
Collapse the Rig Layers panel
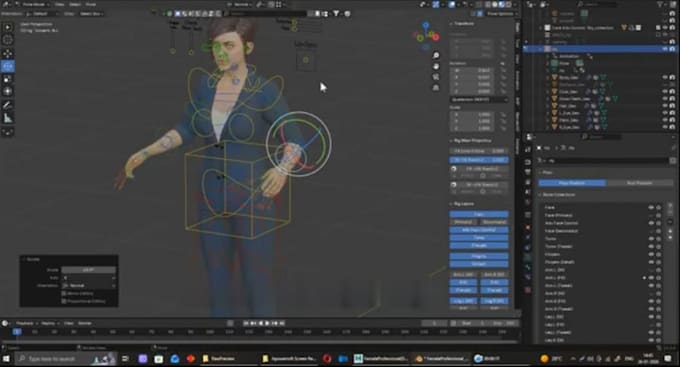(x=462, y=203)
